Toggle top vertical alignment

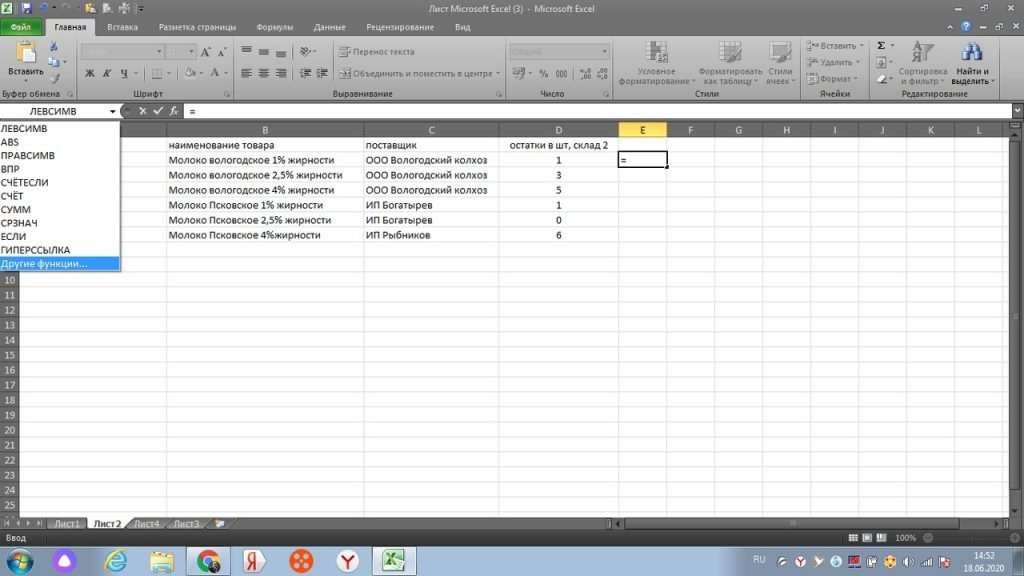246,52
